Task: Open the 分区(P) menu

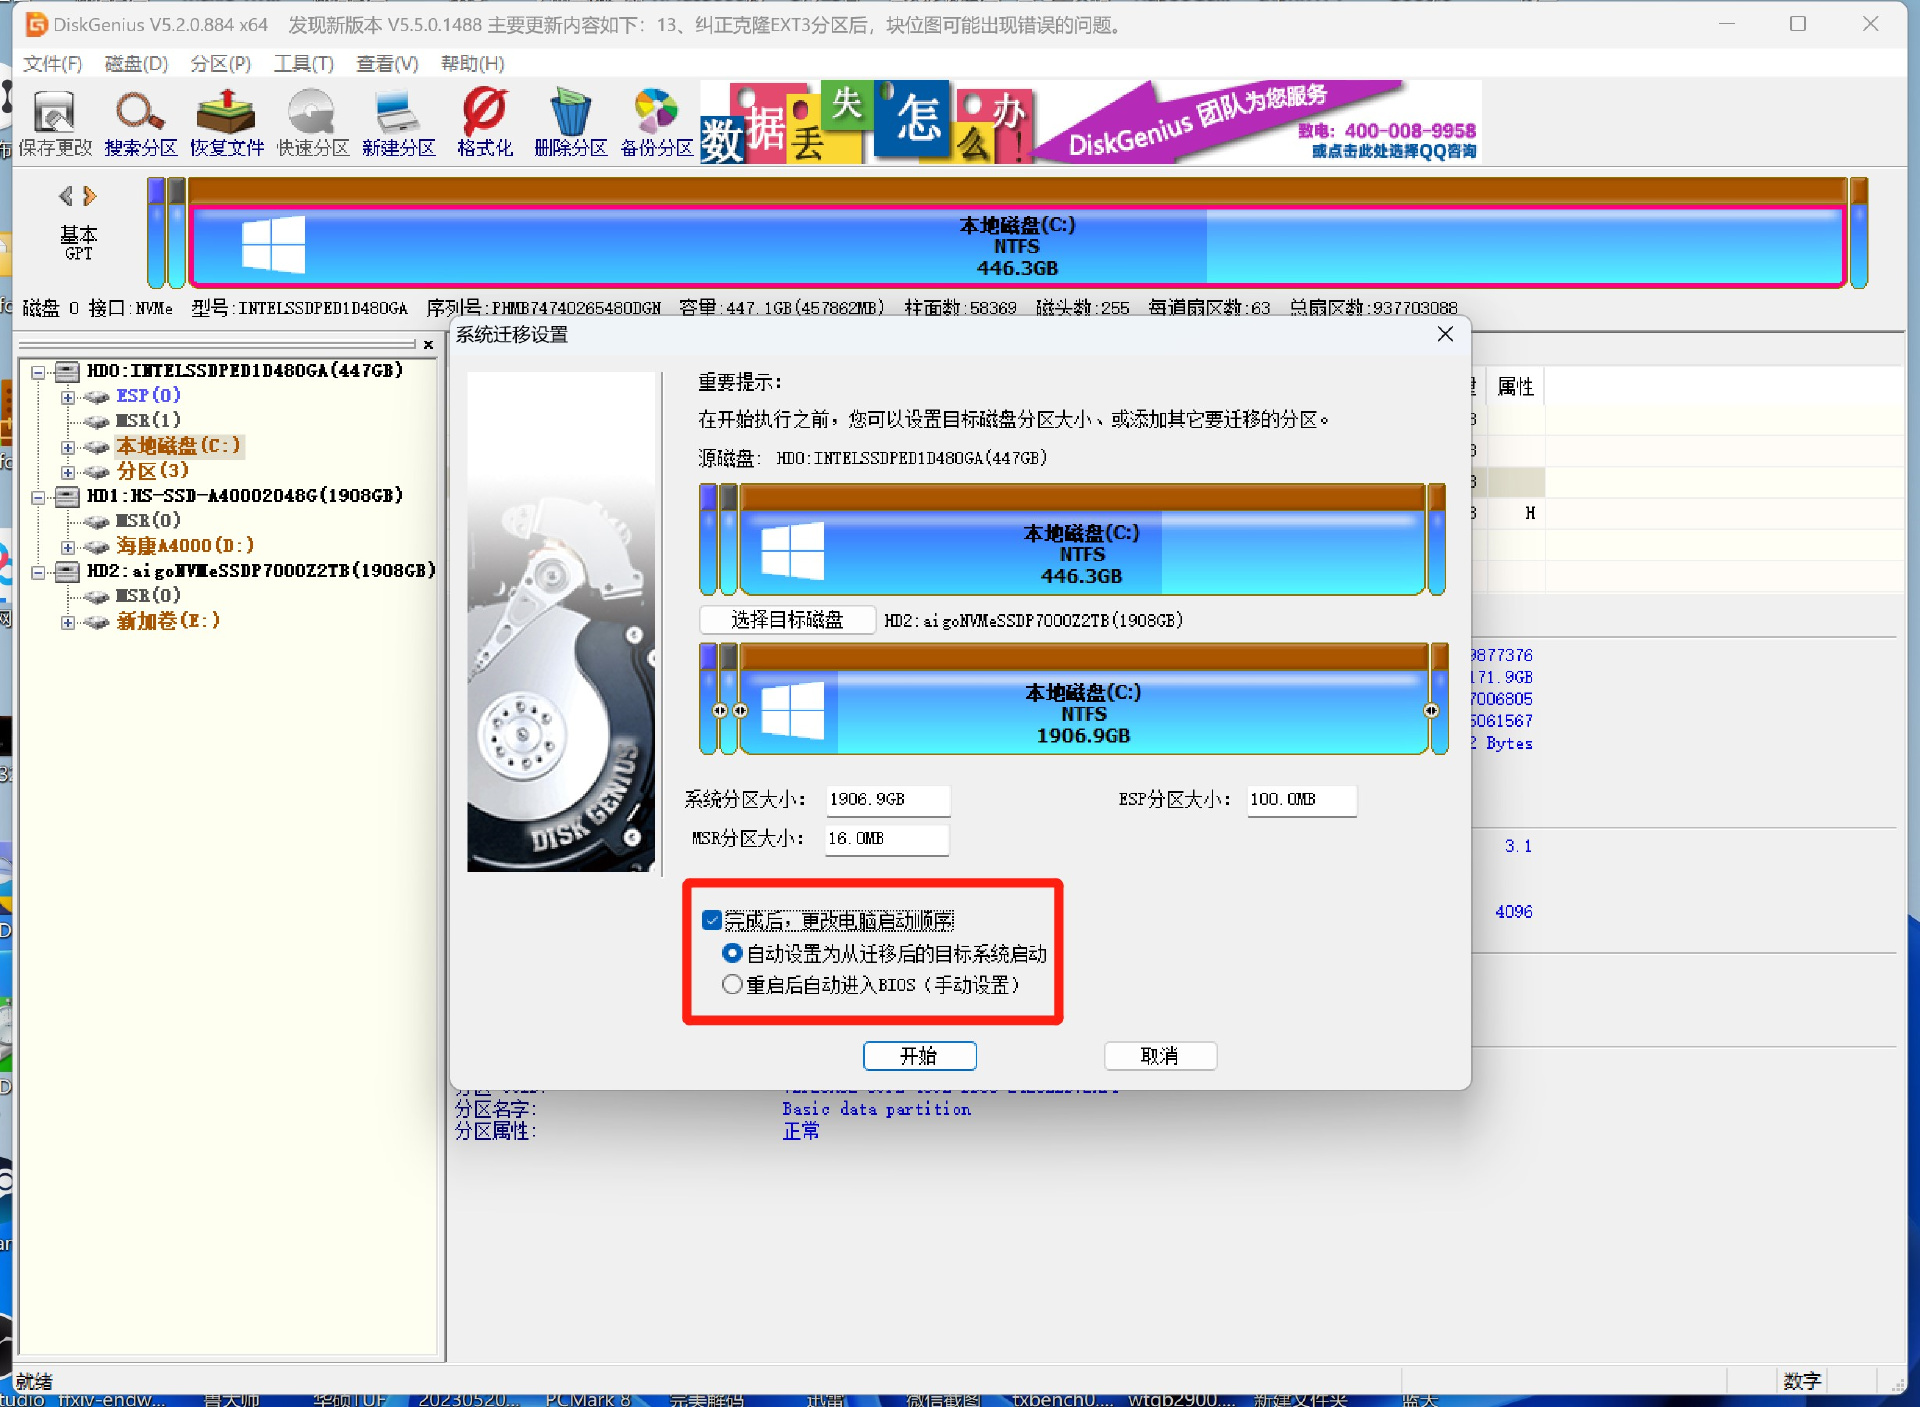Action: tap(220, 64)
